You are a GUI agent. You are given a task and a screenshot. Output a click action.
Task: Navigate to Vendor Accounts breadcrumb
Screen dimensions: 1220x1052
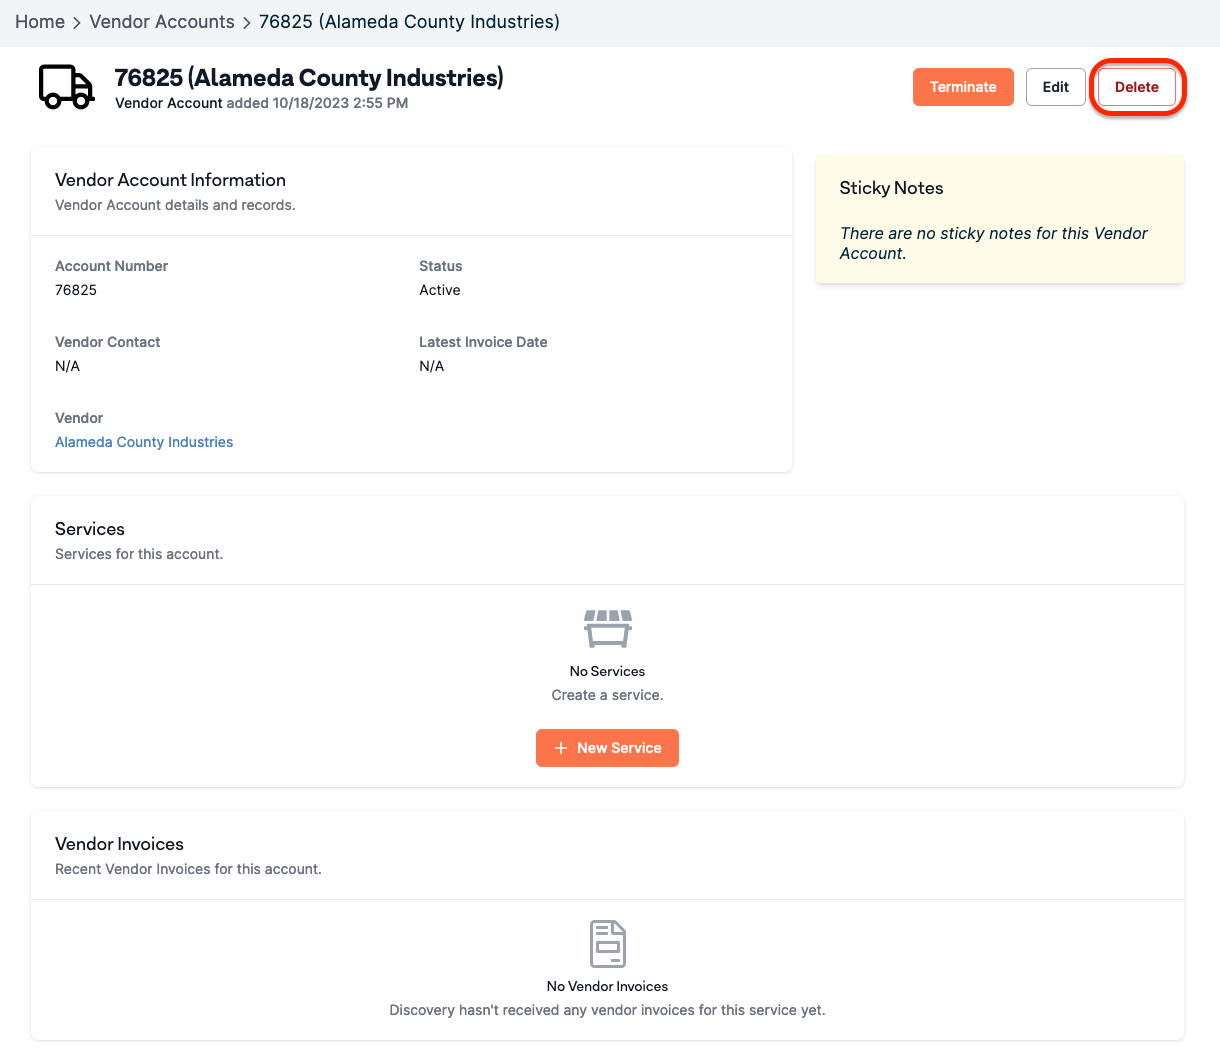(162, 22)
